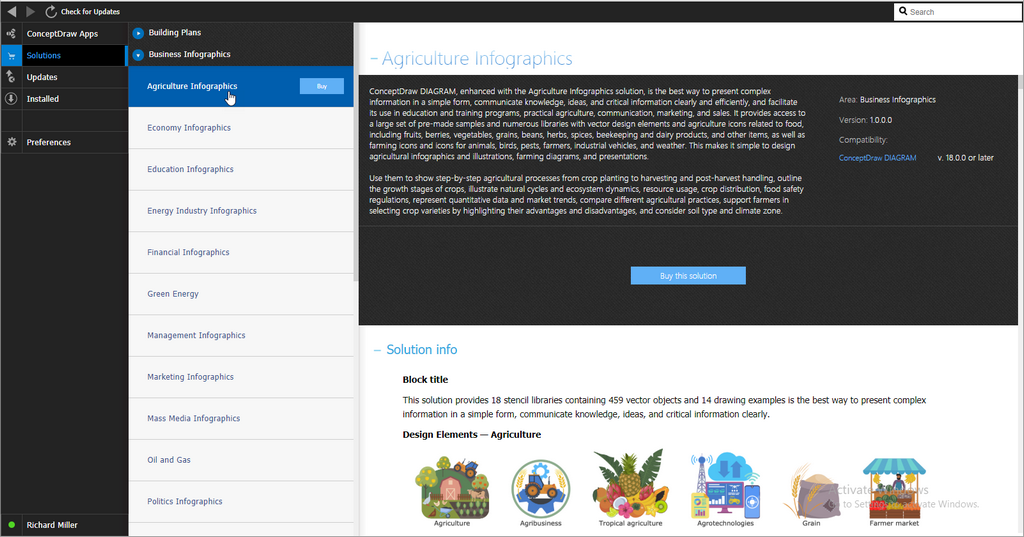Follow the ConceptDraw DIAGRAM compatibility link
The height and width of the screenshot is (537, 1024).
click(877, 157)
